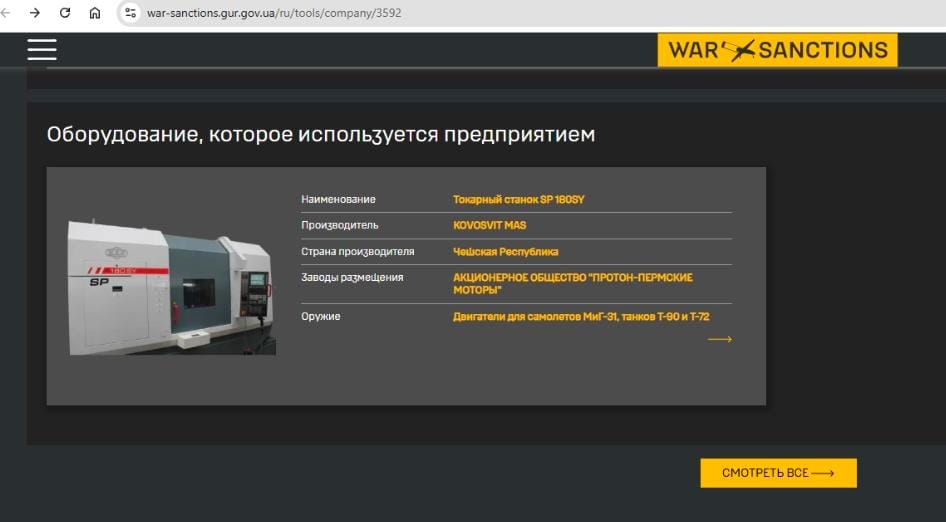
Task: Click Чешская Республика country value
Action: click(505, 252)
